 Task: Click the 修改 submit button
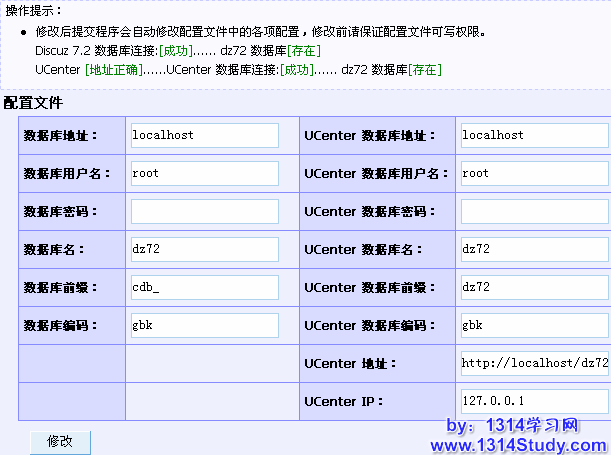60,441
